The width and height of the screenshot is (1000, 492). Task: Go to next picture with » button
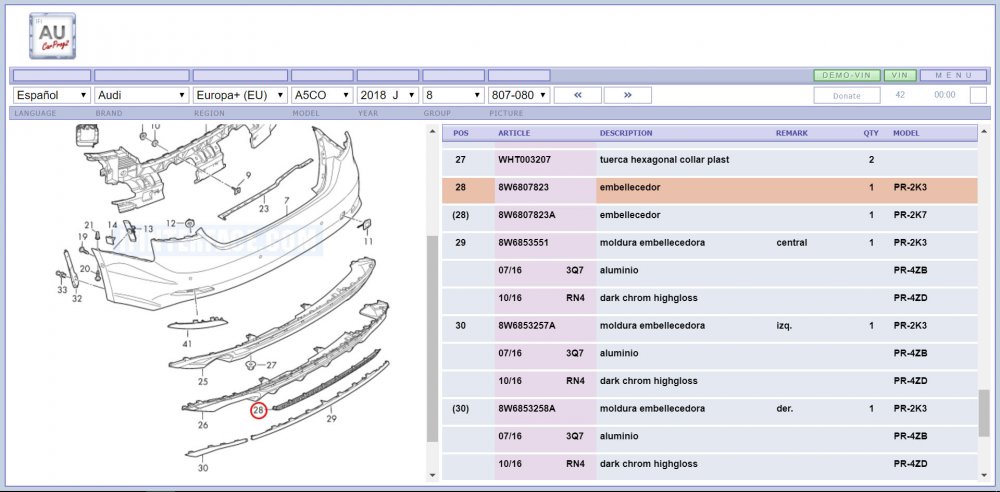[628, 95]
